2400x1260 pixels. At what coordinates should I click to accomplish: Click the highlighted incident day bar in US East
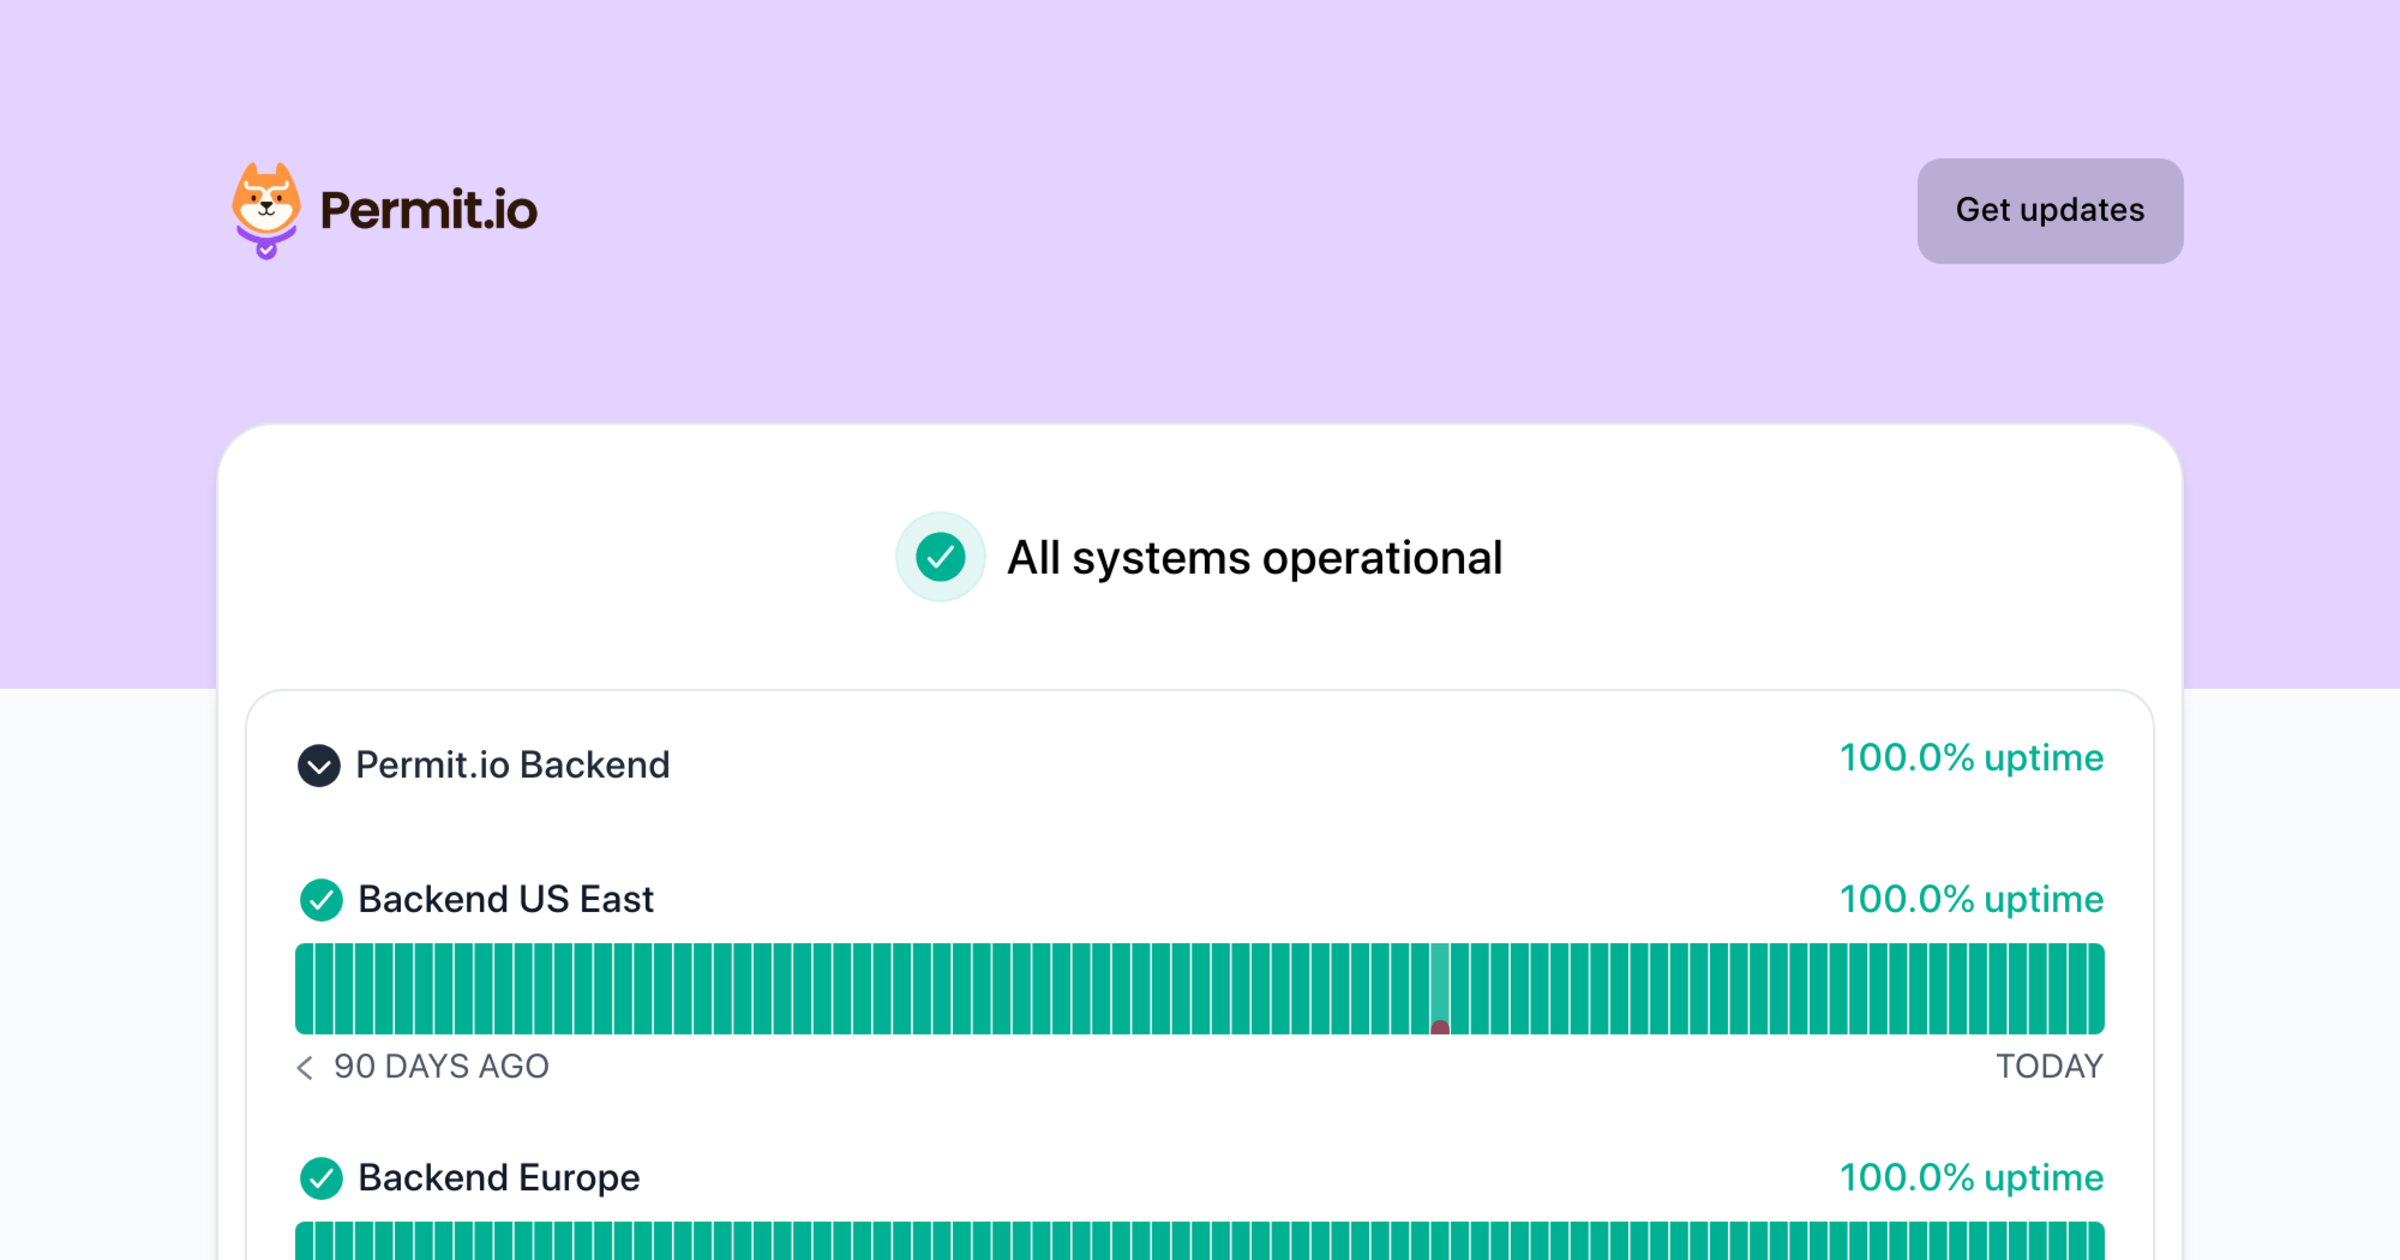[x=1440, y=988]
